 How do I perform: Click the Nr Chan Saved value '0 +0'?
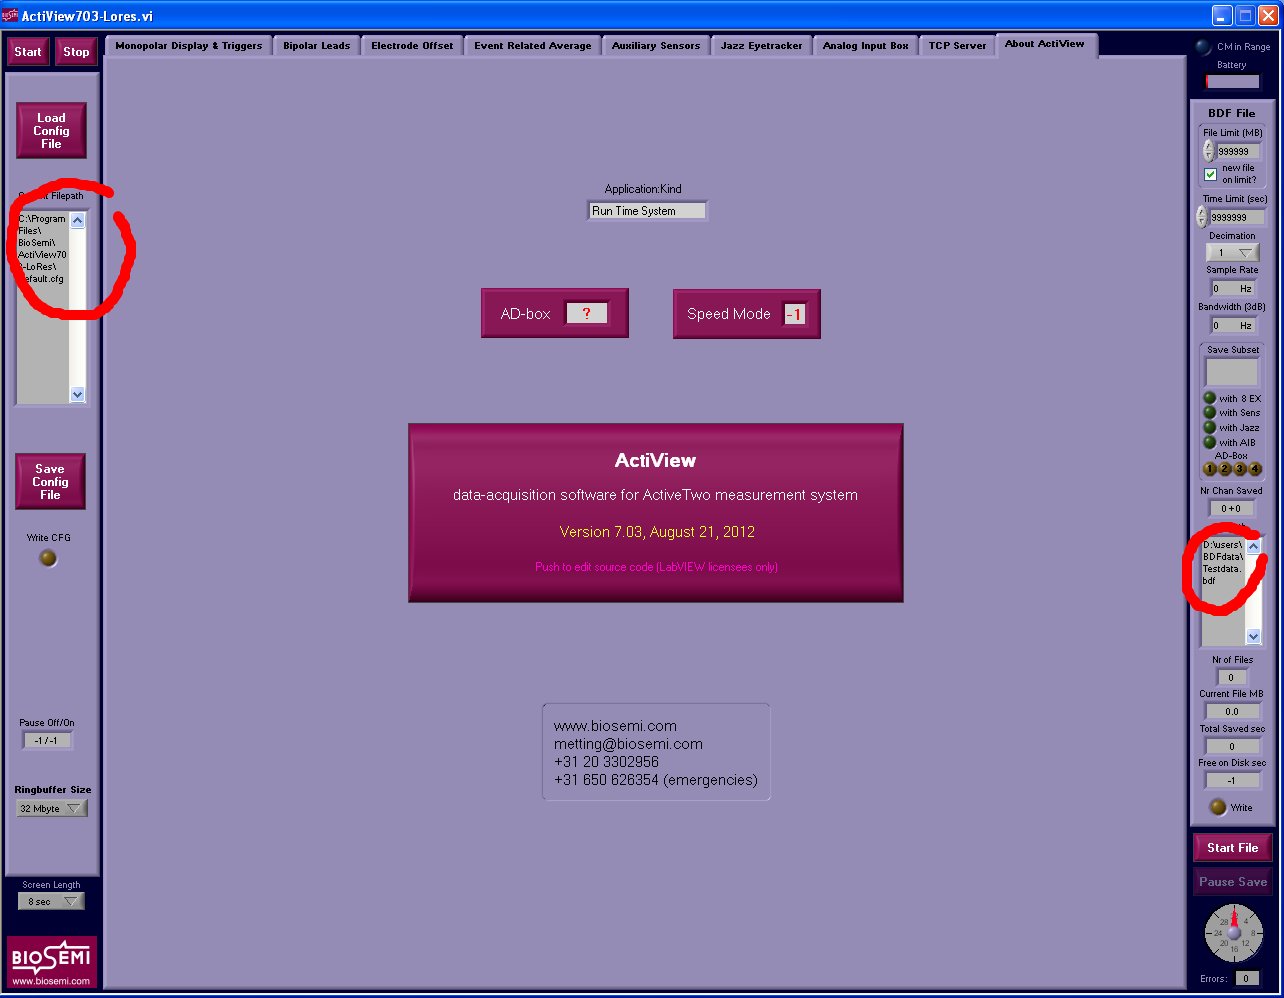(1231, 509)
